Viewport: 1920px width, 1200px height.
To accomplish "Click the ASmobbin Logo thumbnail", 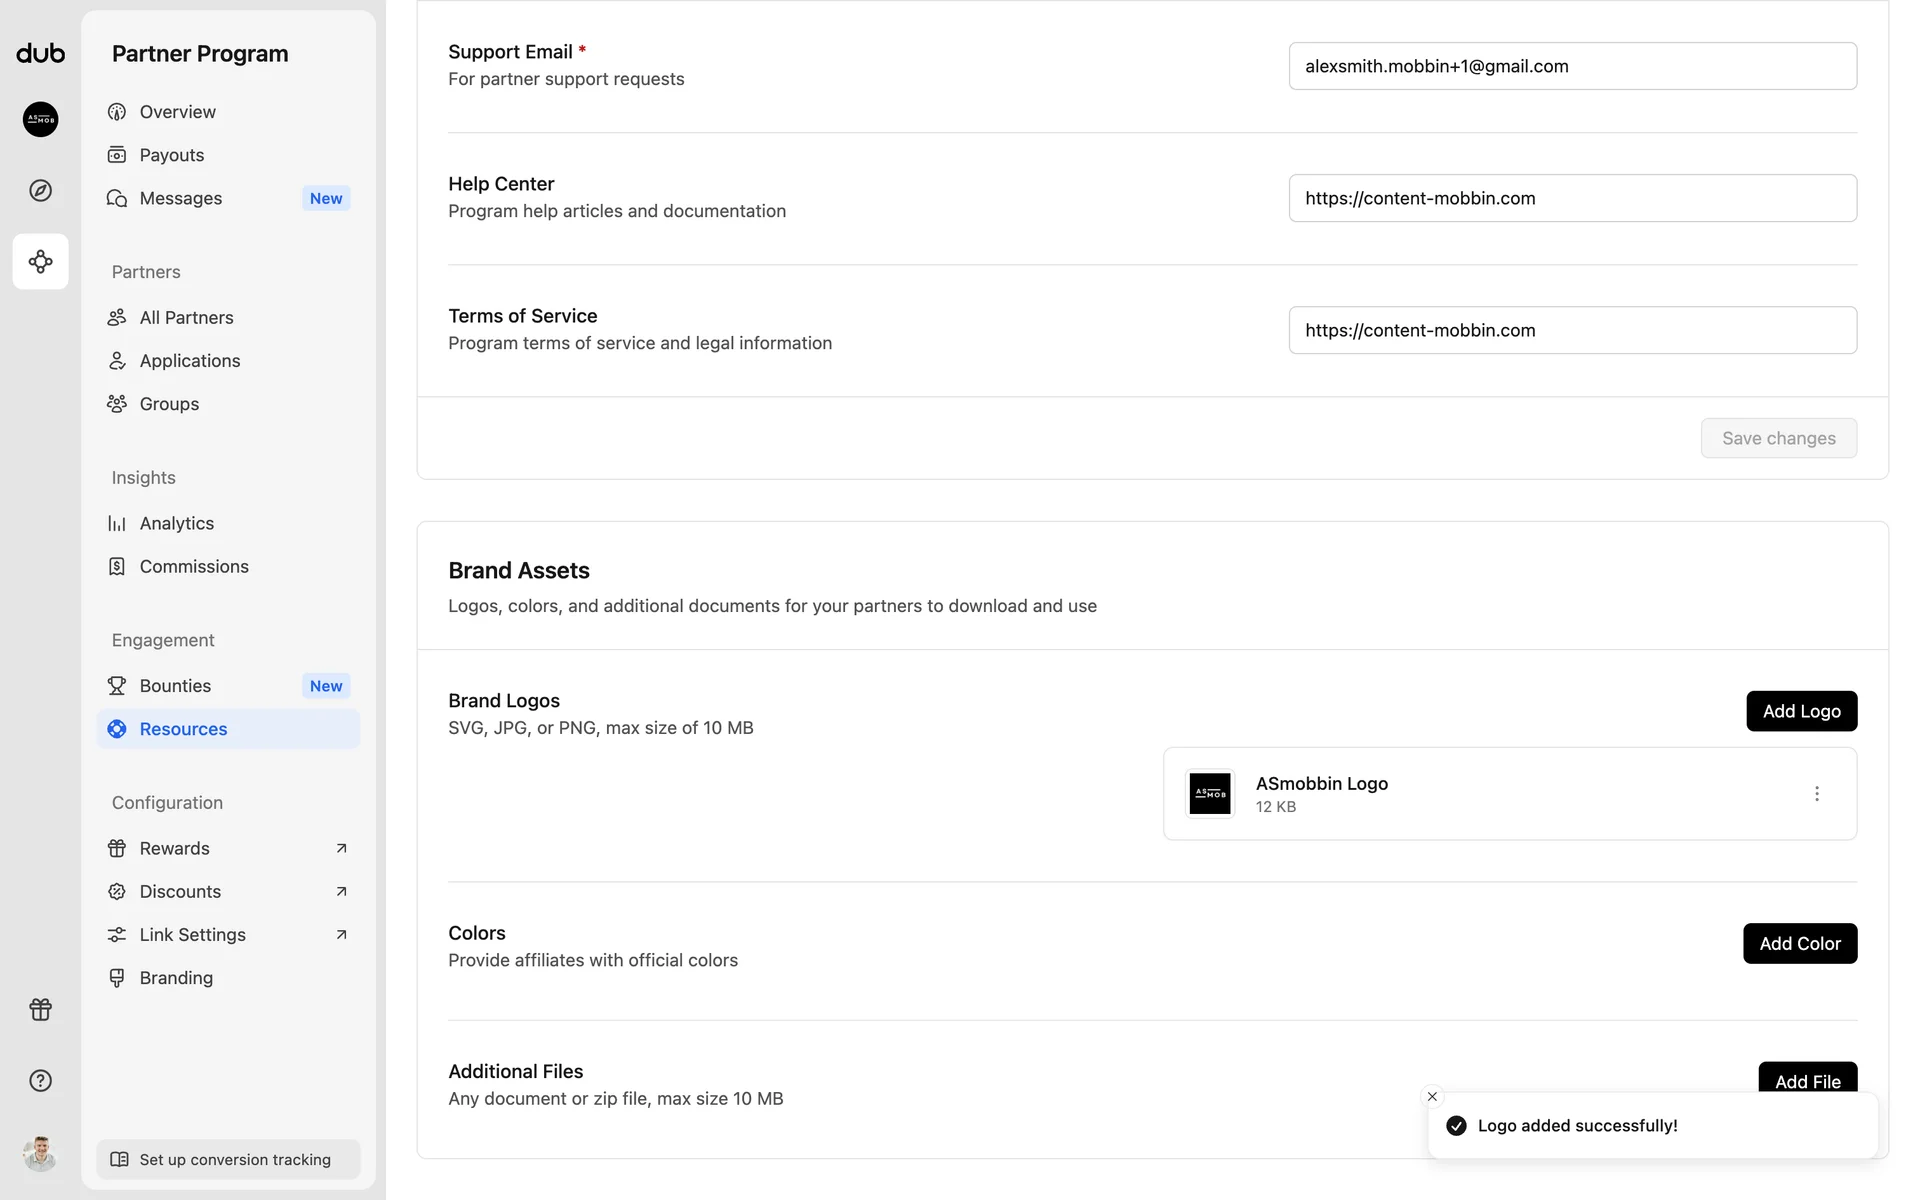I will [1210, 794].
